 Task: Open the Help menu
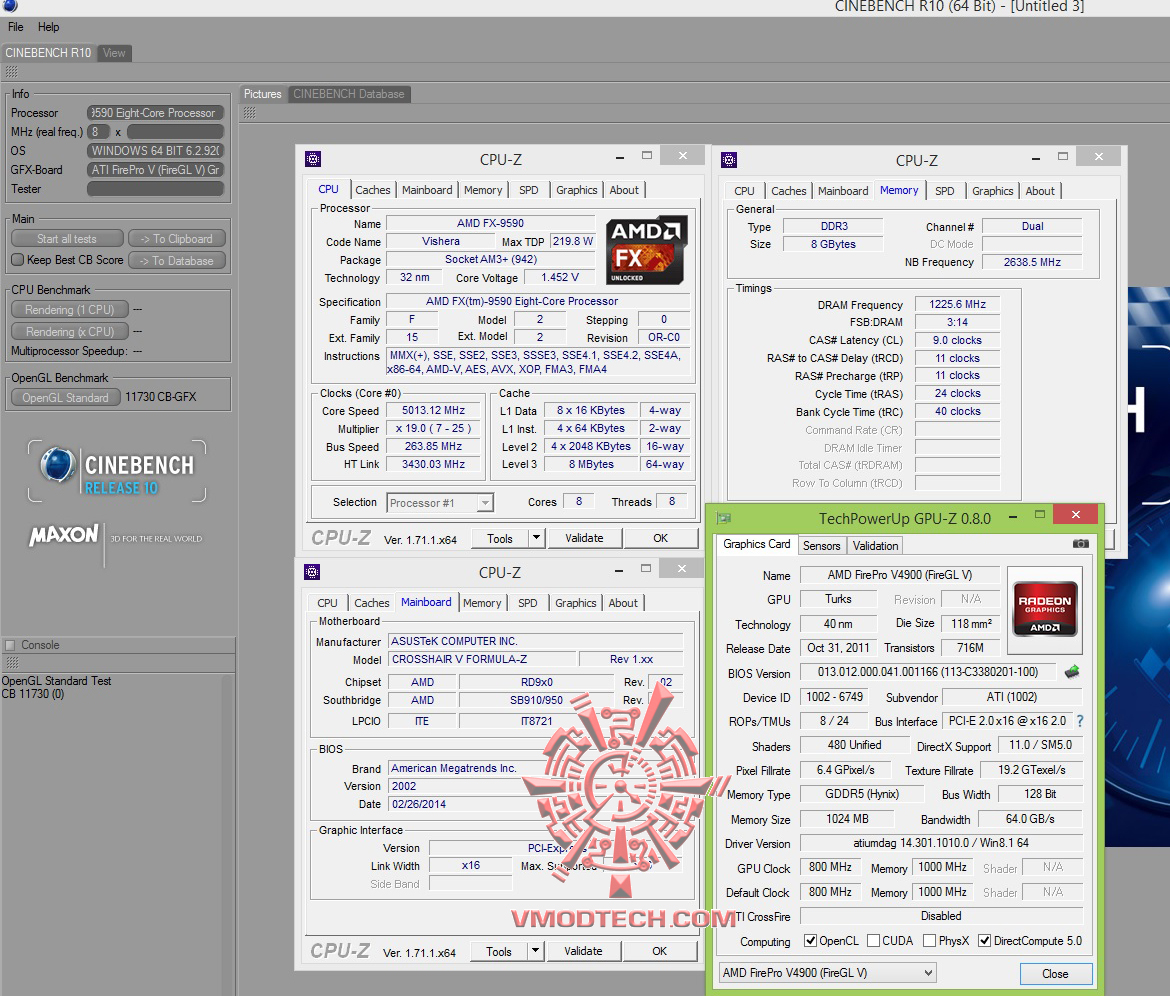tap(49, 27)
